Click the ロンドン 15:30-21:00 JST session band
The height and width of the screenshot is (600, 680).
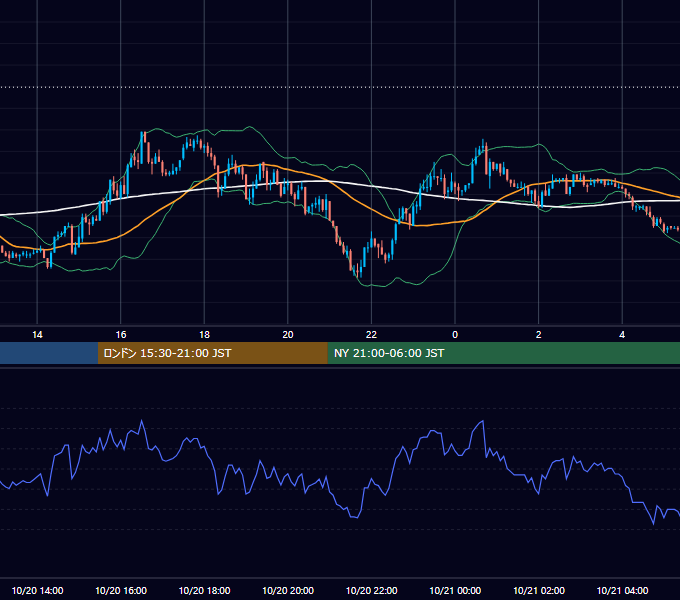pos(212,353)
